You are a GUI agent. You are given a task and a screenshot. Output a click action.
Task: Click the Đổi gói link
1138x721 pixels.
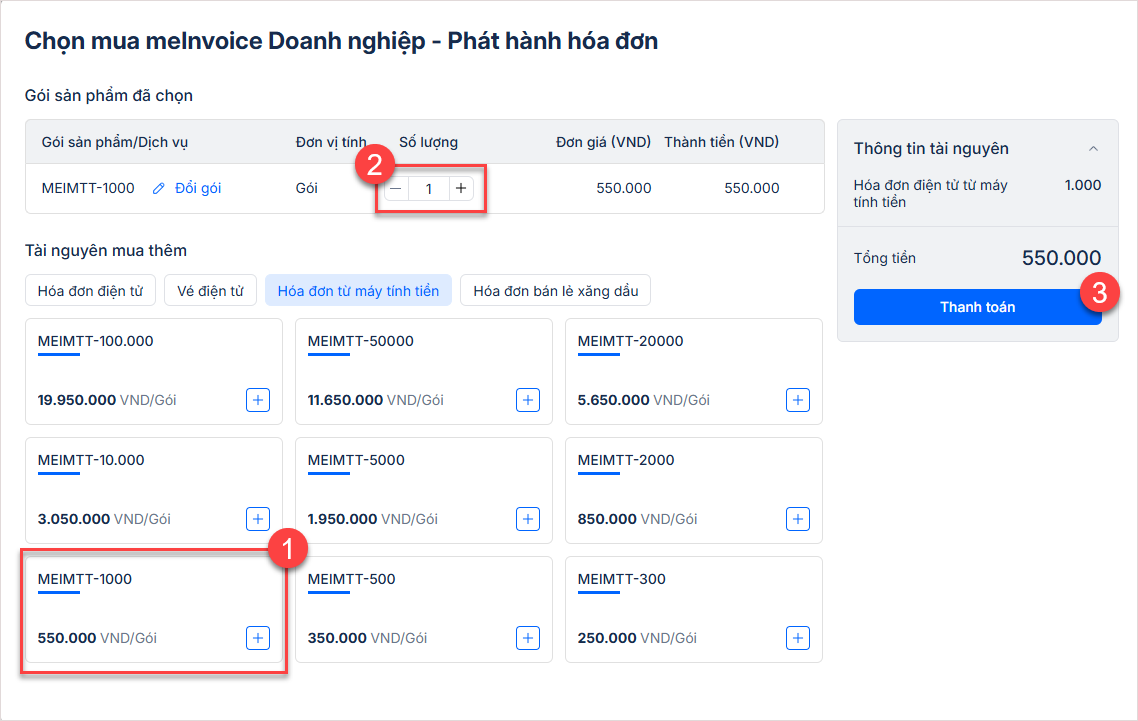[198, 188]
